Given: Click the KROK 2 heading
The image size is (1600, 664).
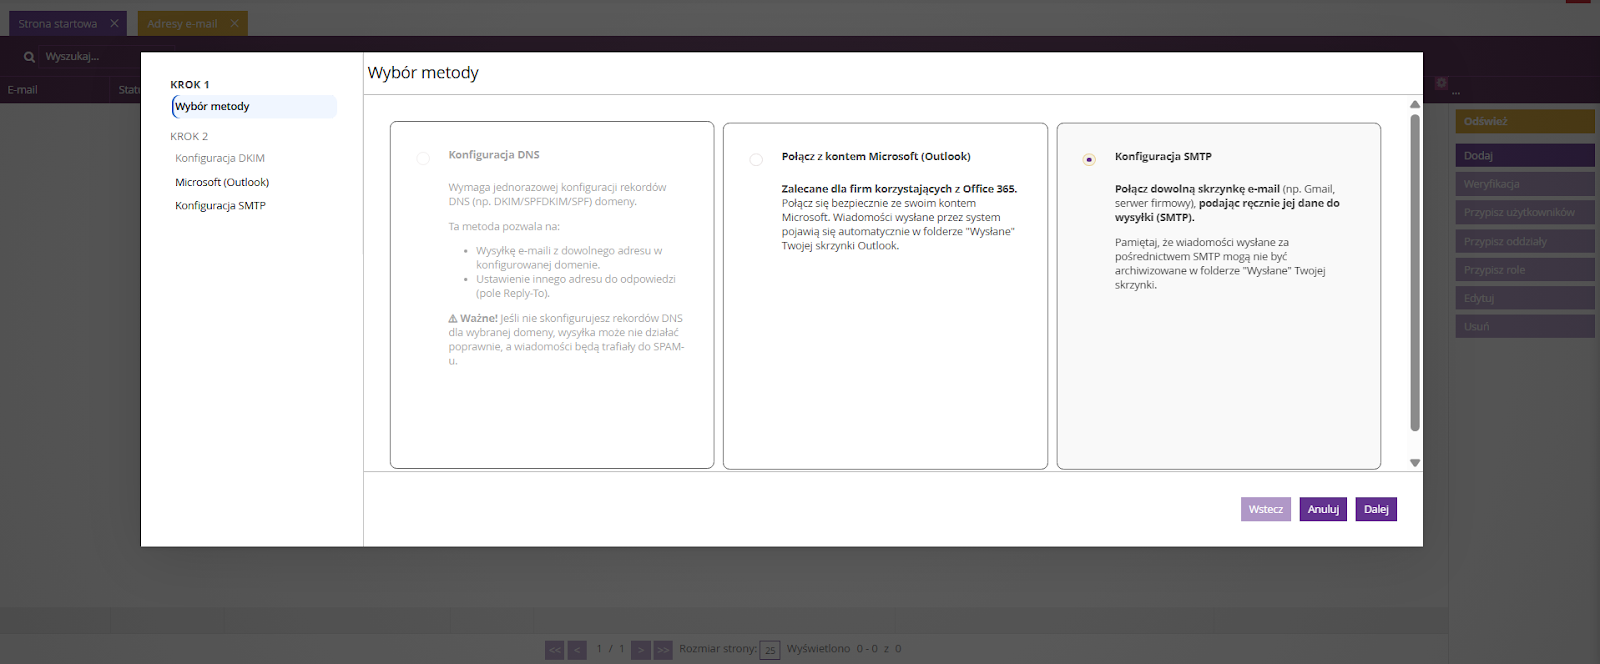Looking at the screenshot, I should tap(189, 136).
